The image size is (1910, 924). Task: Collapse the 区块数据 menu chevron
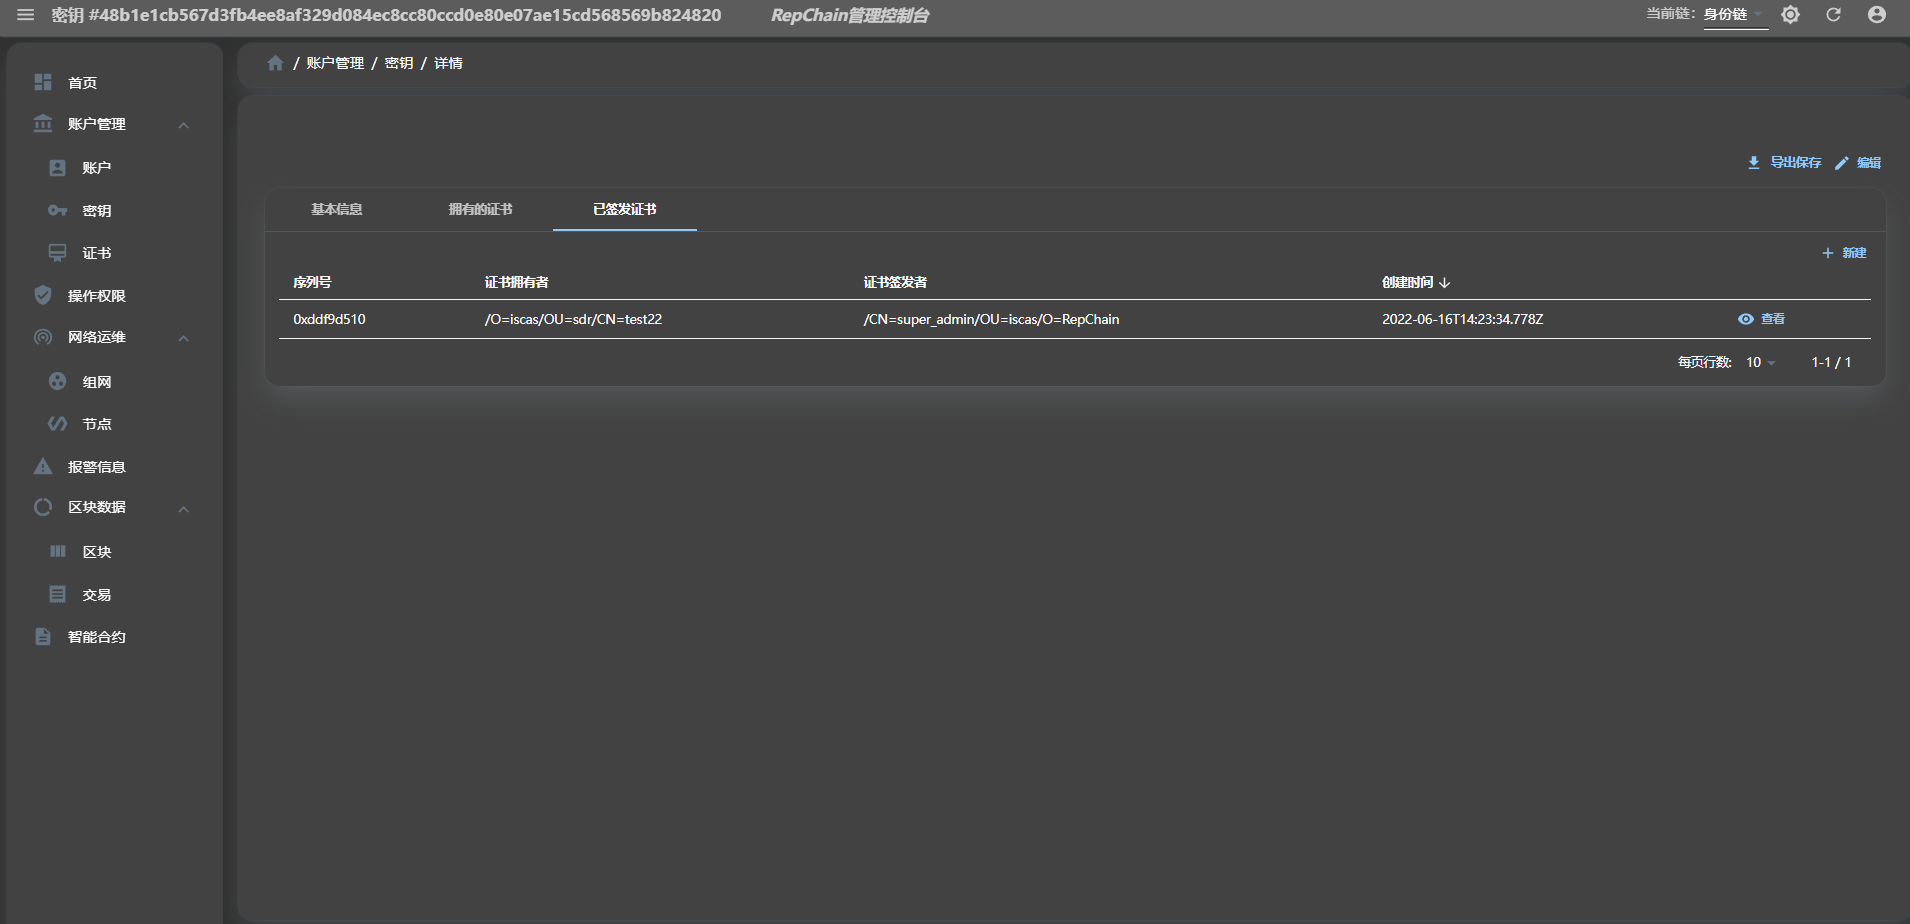pyautogui.click(x=184, y=509)
